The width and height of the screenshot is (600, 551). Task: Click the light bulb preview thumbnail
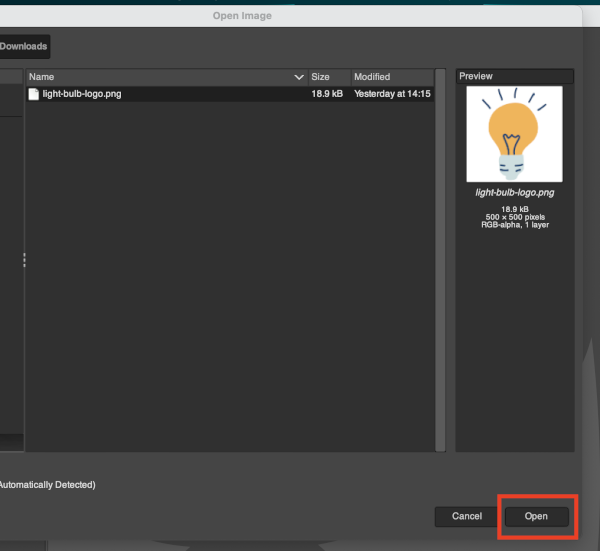[514, 134]
